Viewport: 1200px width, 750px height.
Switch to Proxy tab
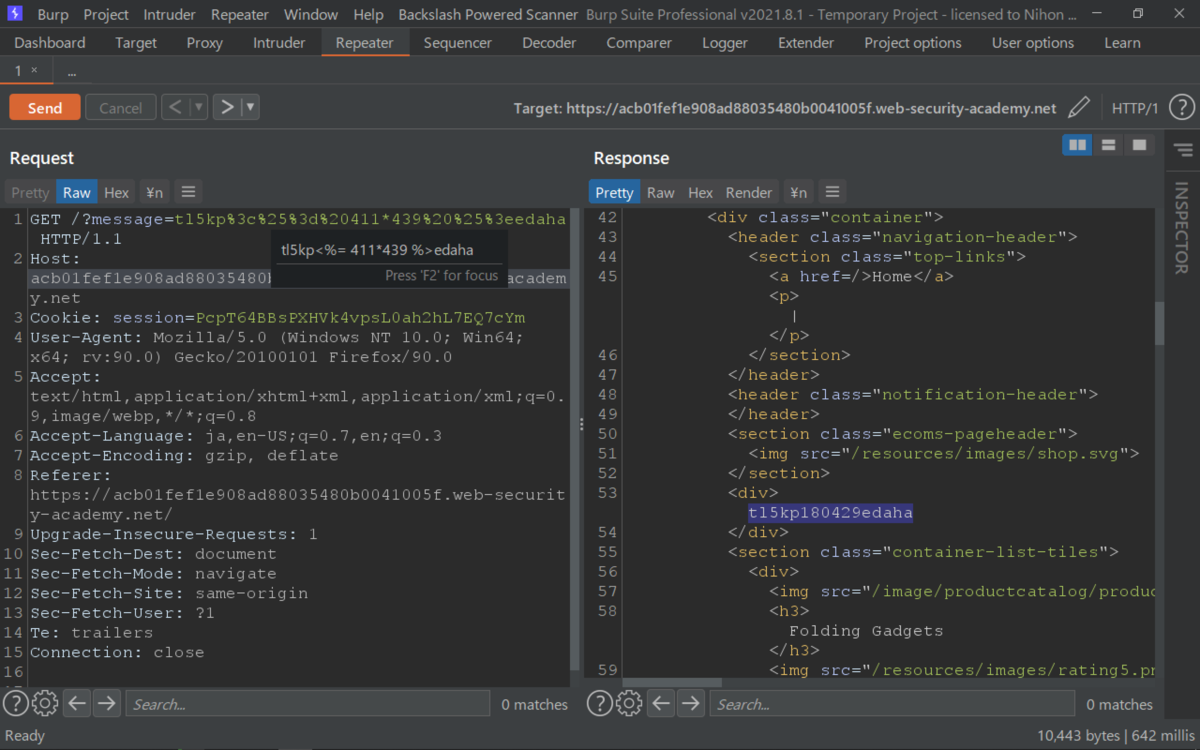click(205, 43)
